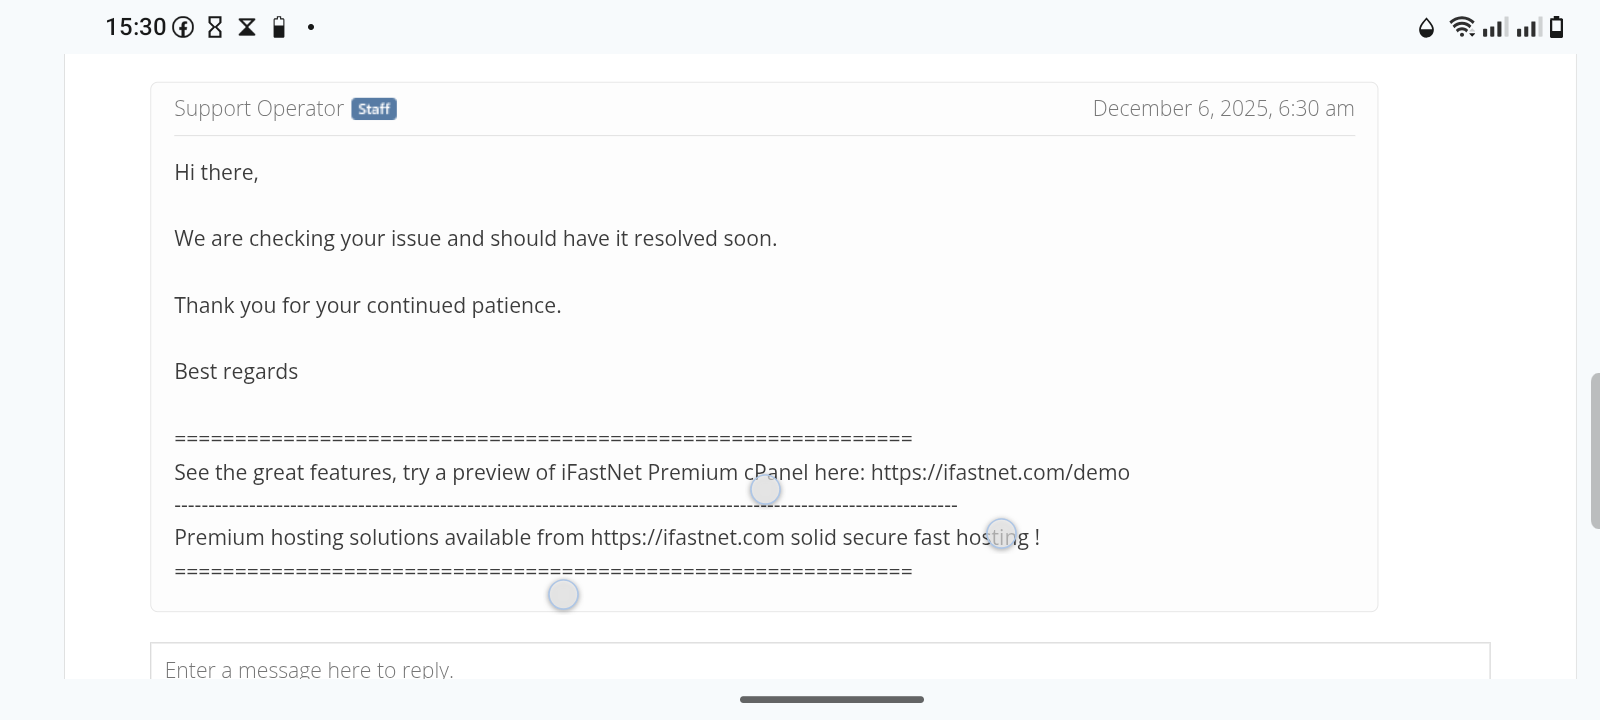1600x720 pixels.
Task: Tap the water drop status icon
Action: point(1426,28)
